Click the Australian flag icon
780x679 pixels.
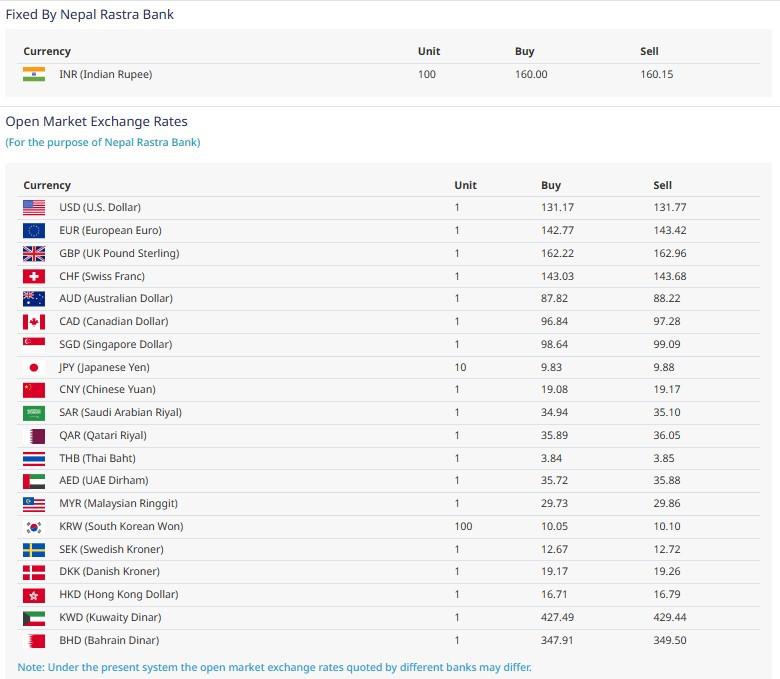(34, 299)
